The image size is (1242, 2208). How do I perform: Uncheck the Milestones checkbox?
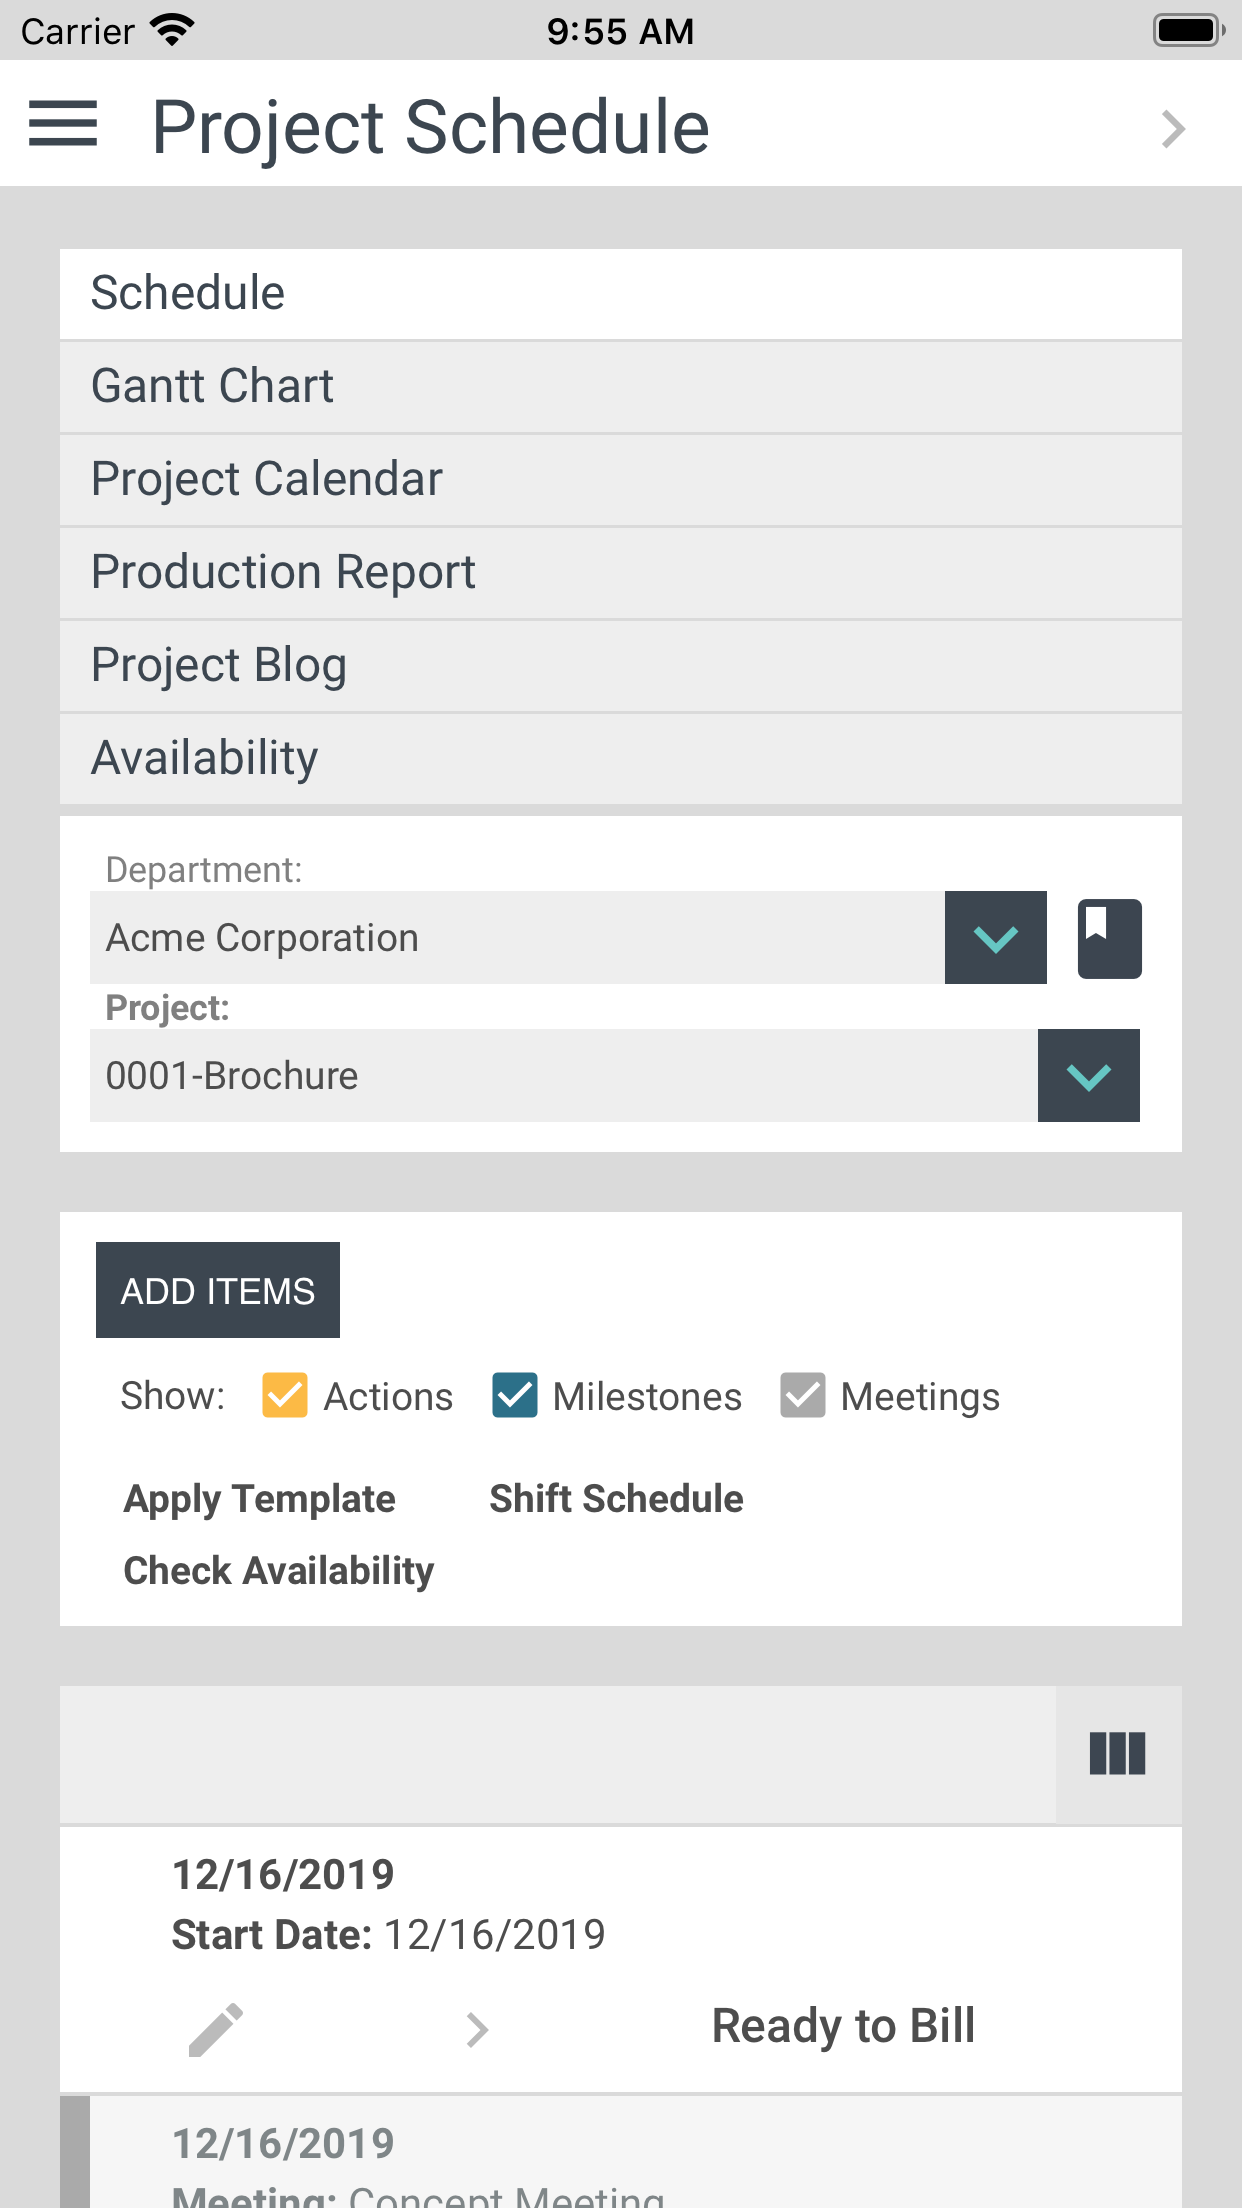pyautogui.click(x=515, y=1395)
